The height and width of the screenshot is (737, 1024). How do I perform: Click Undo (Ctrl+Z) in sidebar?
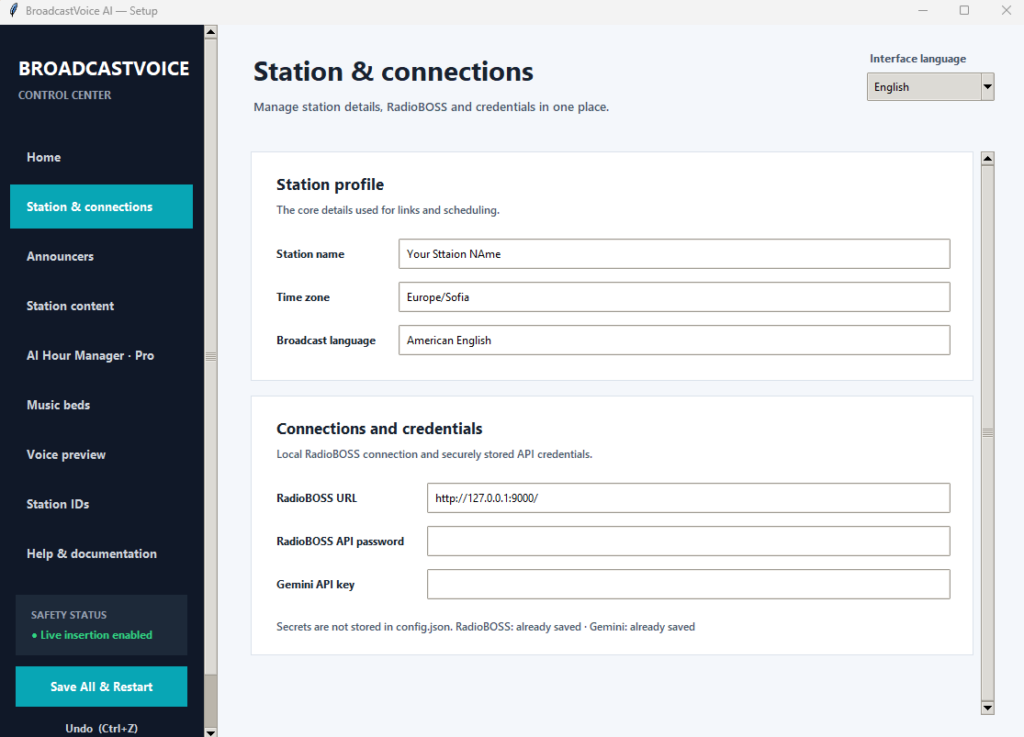pos(101,729)
